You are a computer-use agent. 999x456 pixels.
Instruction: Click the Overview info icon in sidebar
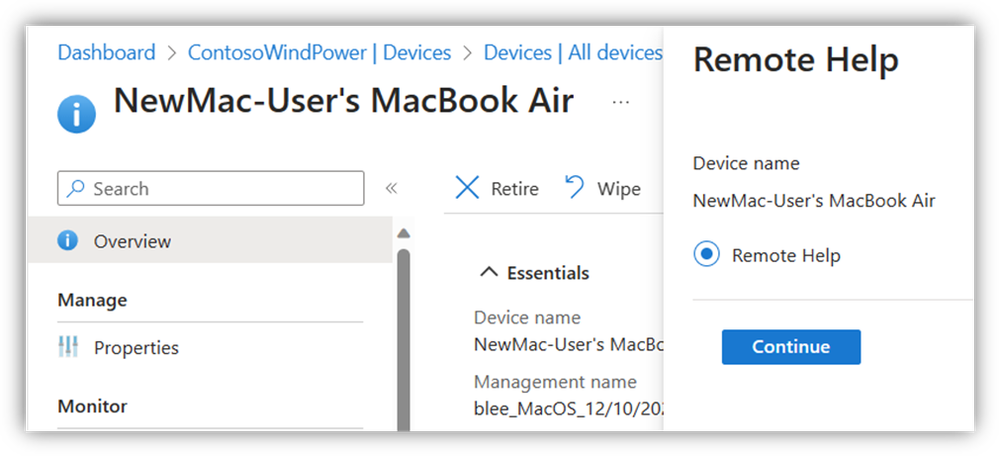click(x=67, y=241)
